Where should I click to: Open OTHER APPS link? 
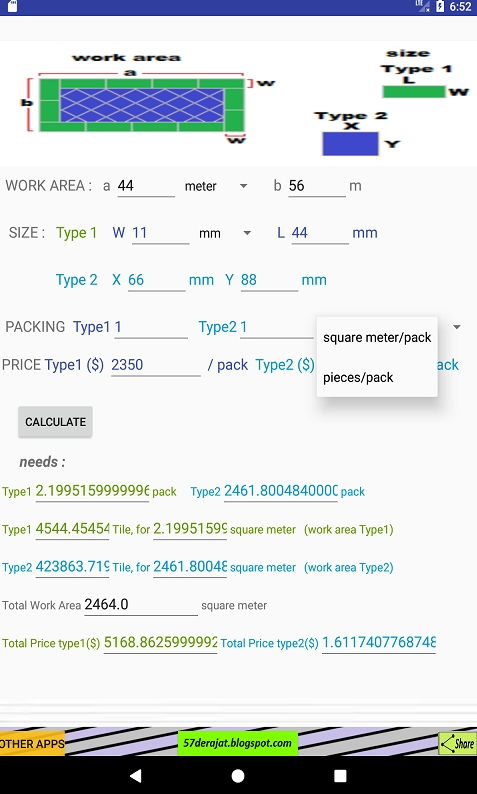pyautogui.click(x=32, y=744)
